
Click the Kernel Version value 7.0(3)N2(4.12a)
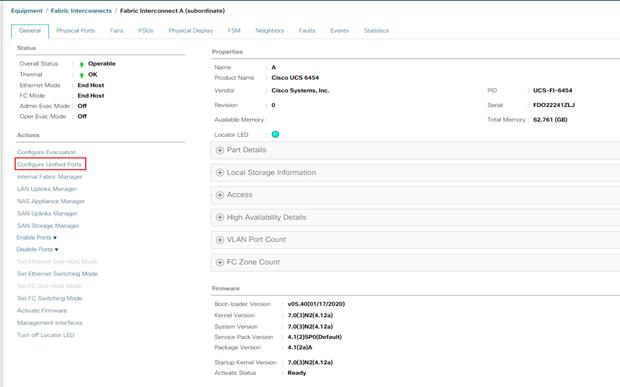point(310,315)
